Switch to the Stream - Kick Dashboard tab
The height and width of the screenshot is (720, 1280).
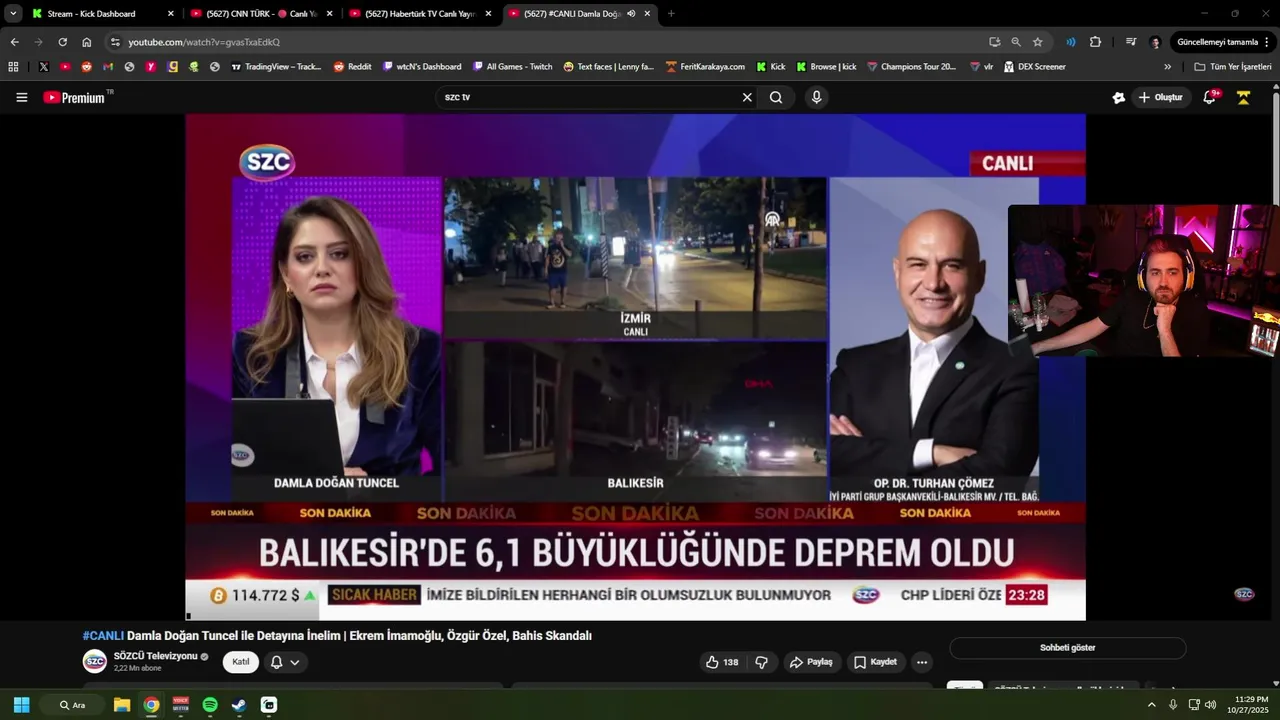coord(100,14)
